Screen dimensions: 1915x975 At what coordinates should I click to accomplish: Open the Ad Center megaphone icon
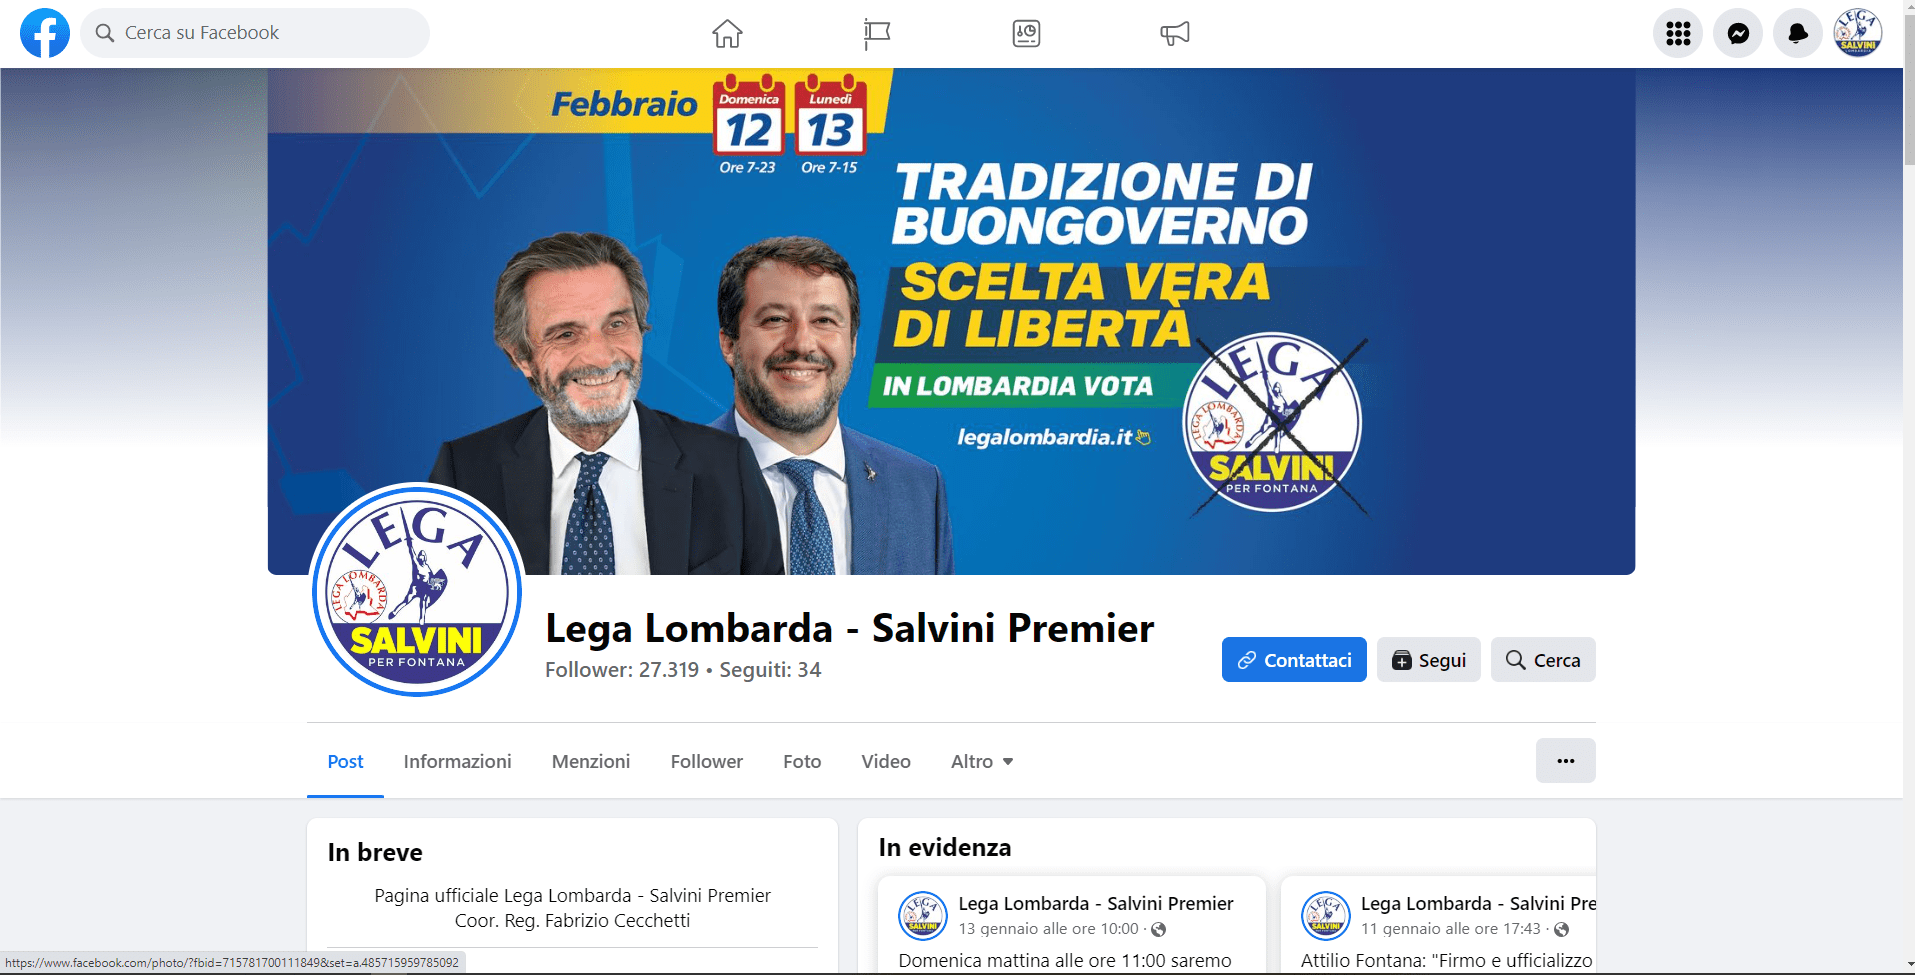click(x=1175, y=34)
